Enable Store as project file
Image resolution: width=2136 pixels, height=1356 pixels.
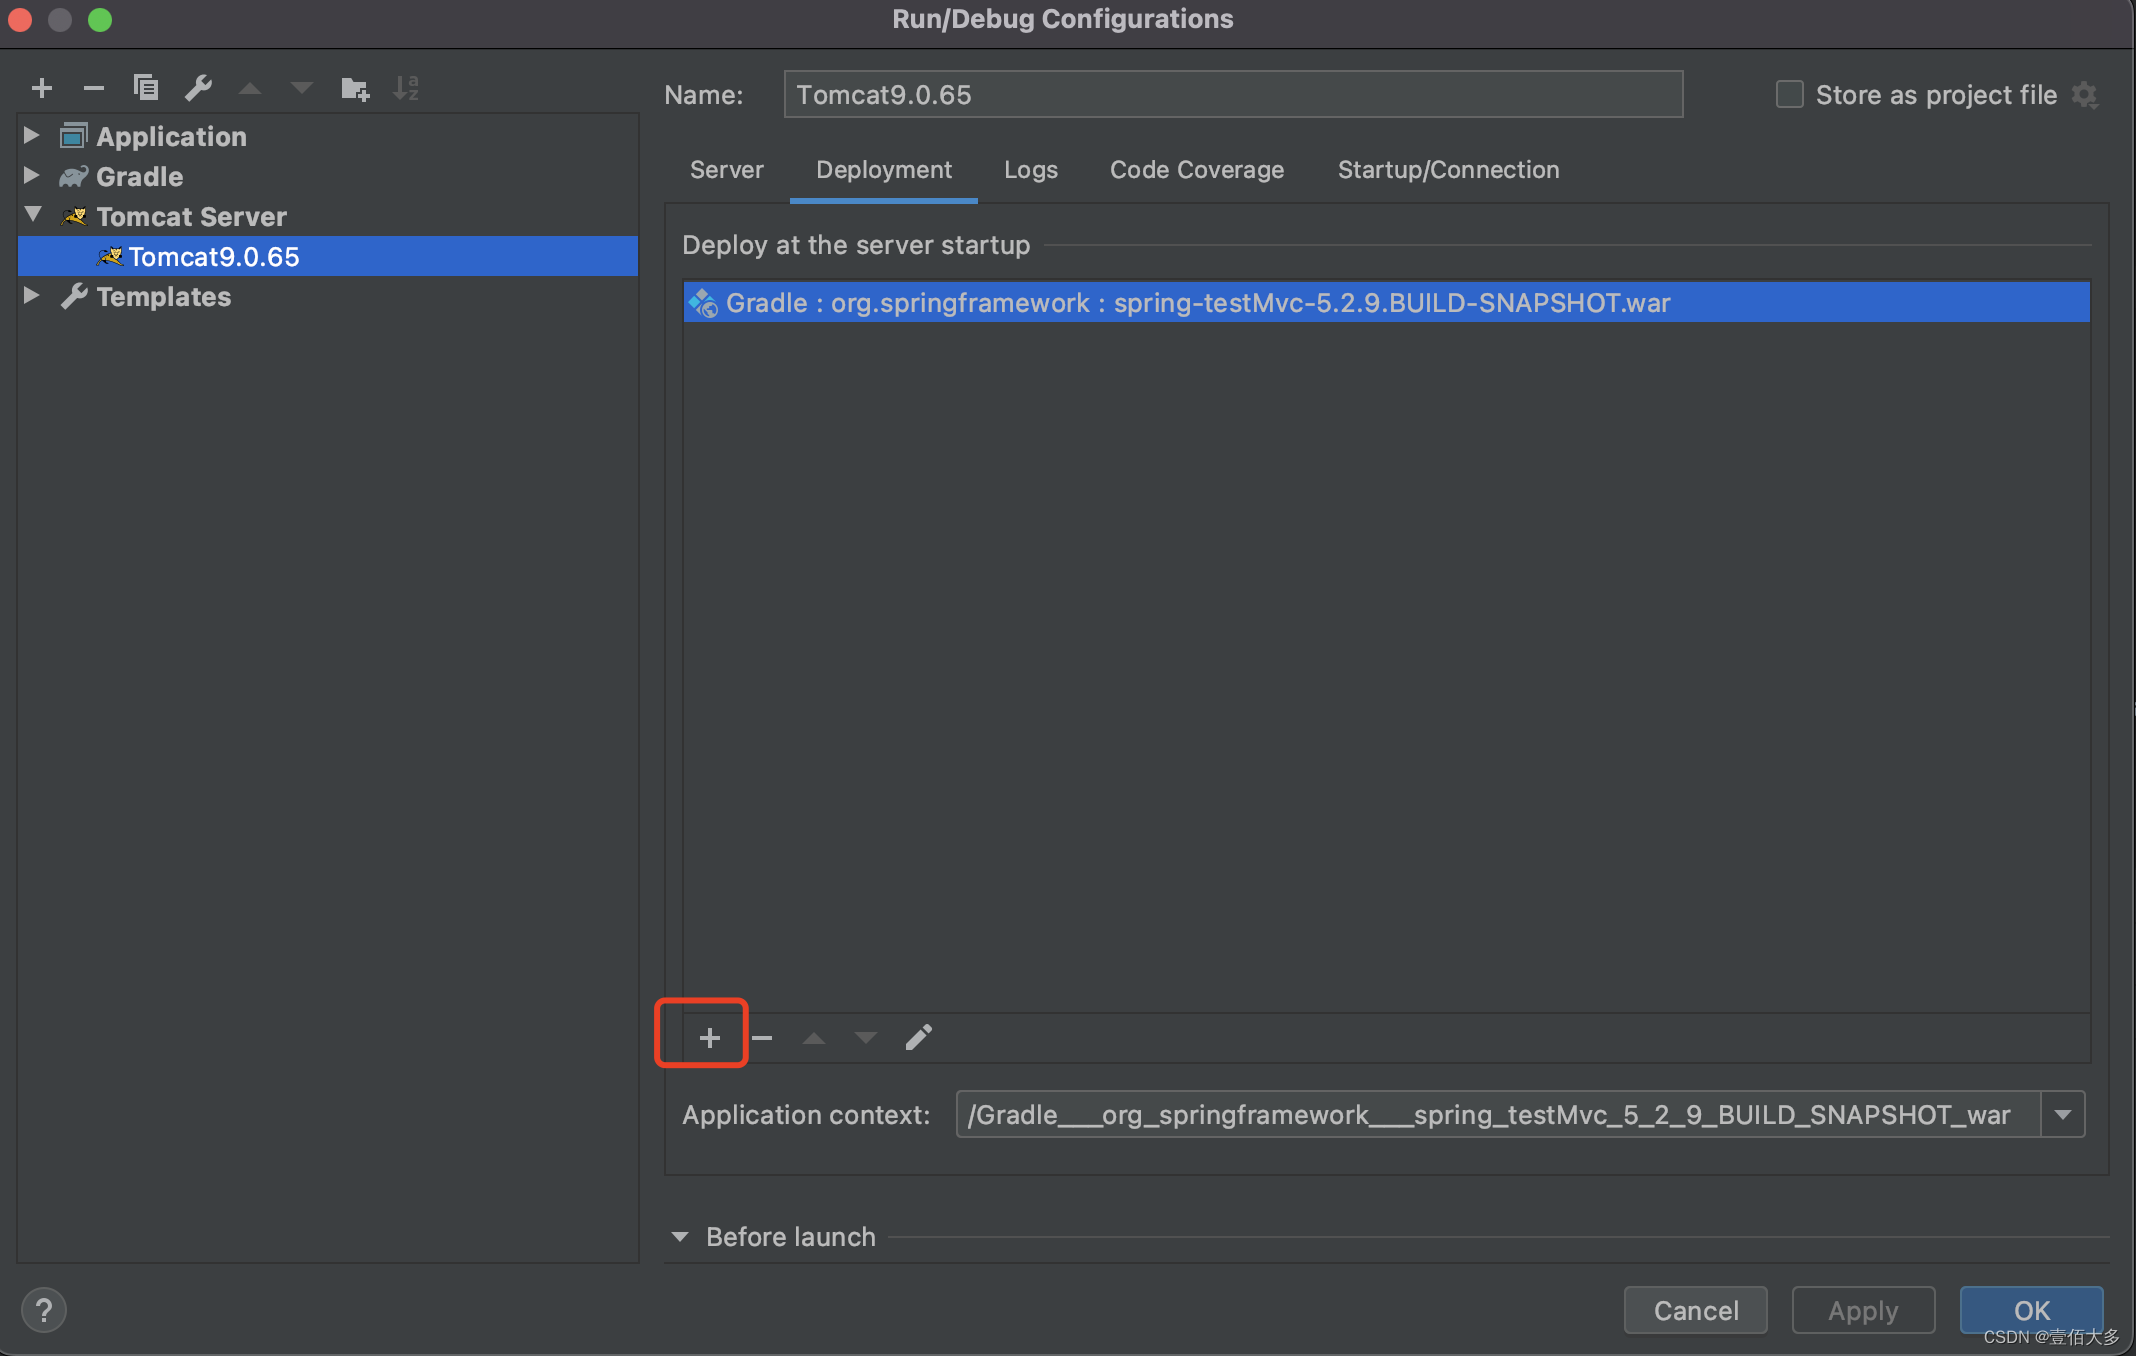click(x=1789, y=95)
